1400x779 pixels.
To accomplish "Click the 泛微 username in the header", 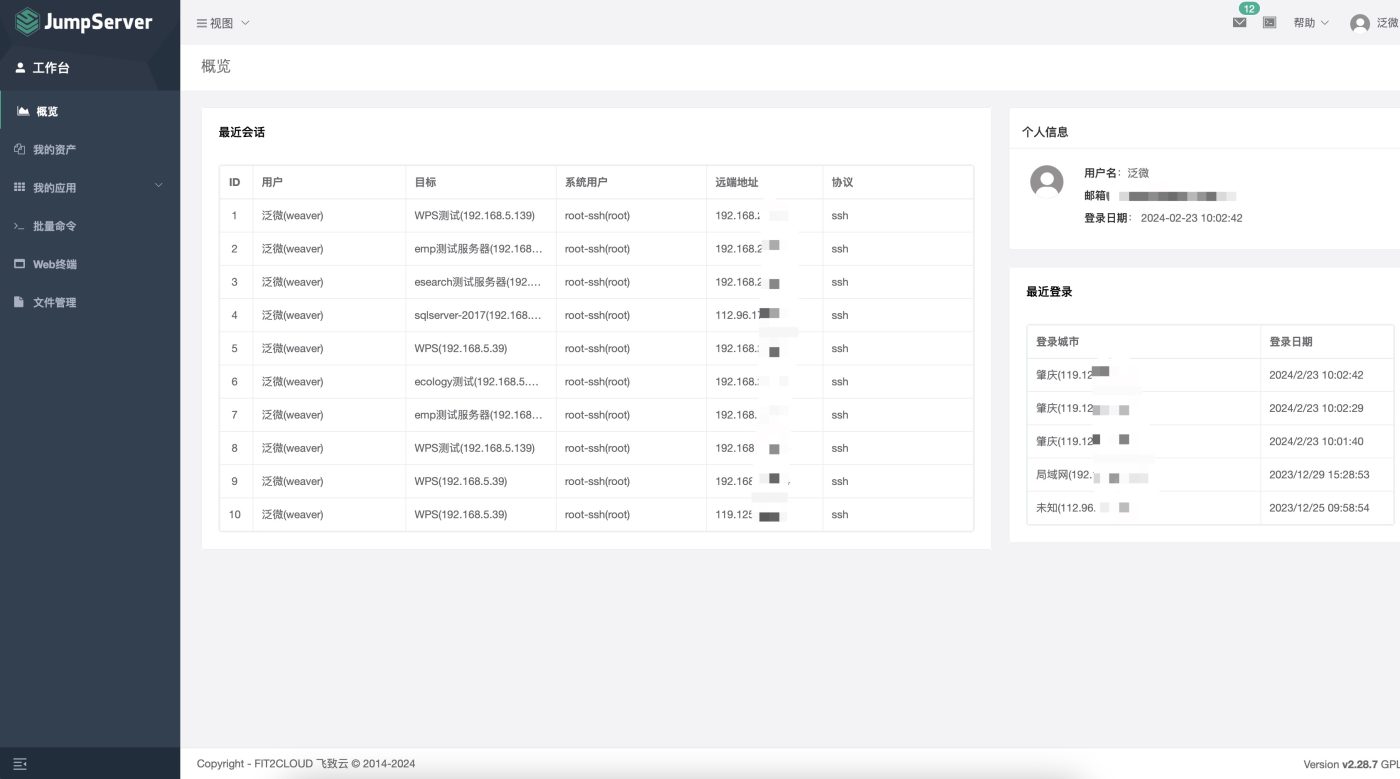I will click(1387, 23).
